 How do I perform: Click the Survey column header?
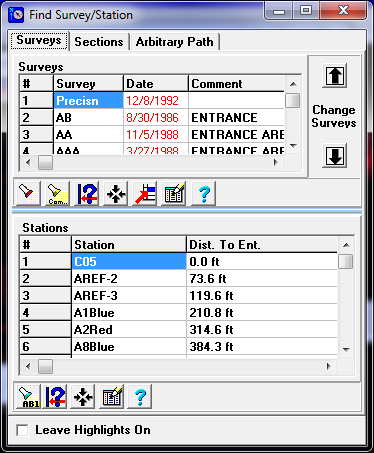point(88,83)
